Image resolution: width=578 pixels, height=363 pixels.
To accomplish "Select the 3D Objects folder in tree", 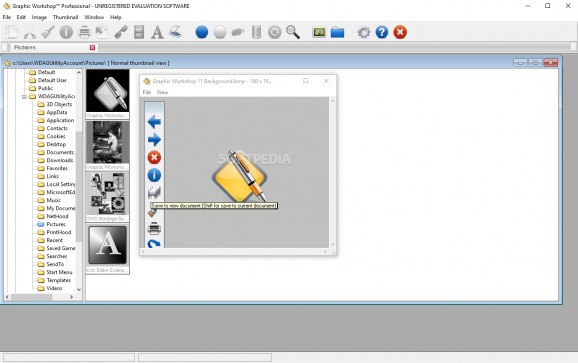I will (55, 104).
